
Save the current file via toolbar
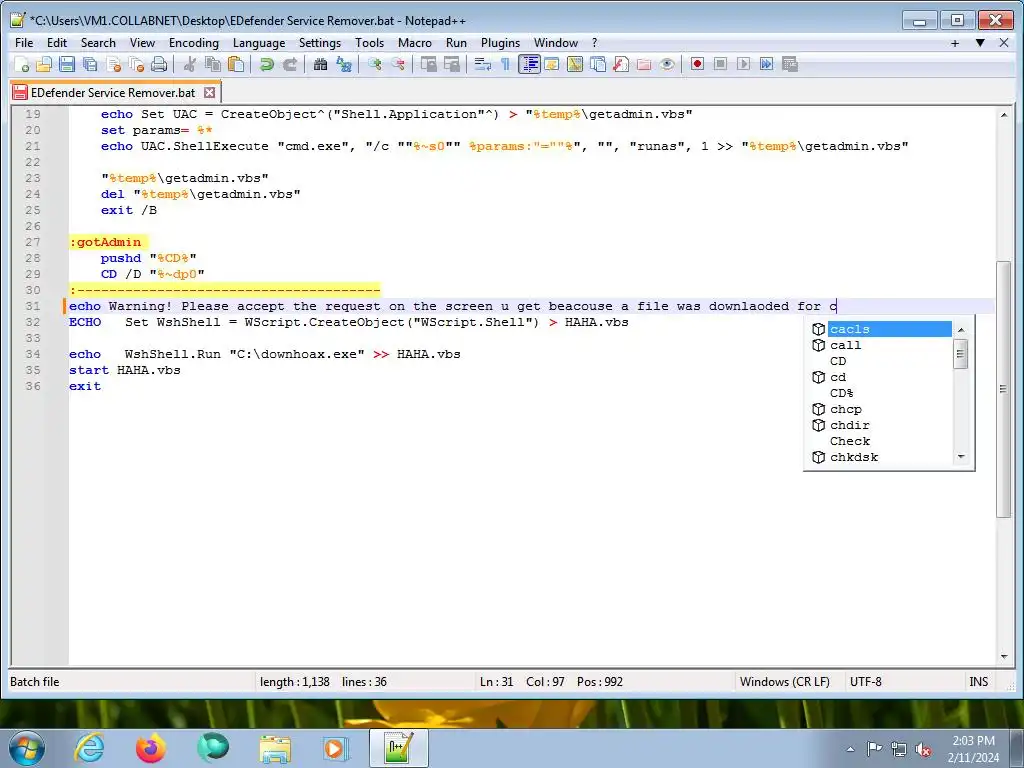67,64
